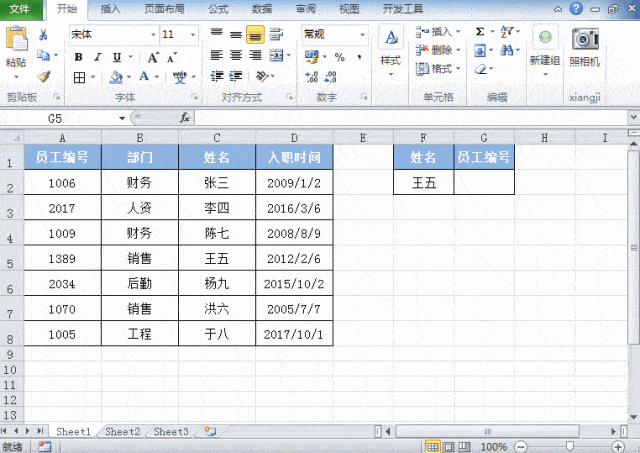Increase decimal places

pyautogui.click(x=311, y=77)
